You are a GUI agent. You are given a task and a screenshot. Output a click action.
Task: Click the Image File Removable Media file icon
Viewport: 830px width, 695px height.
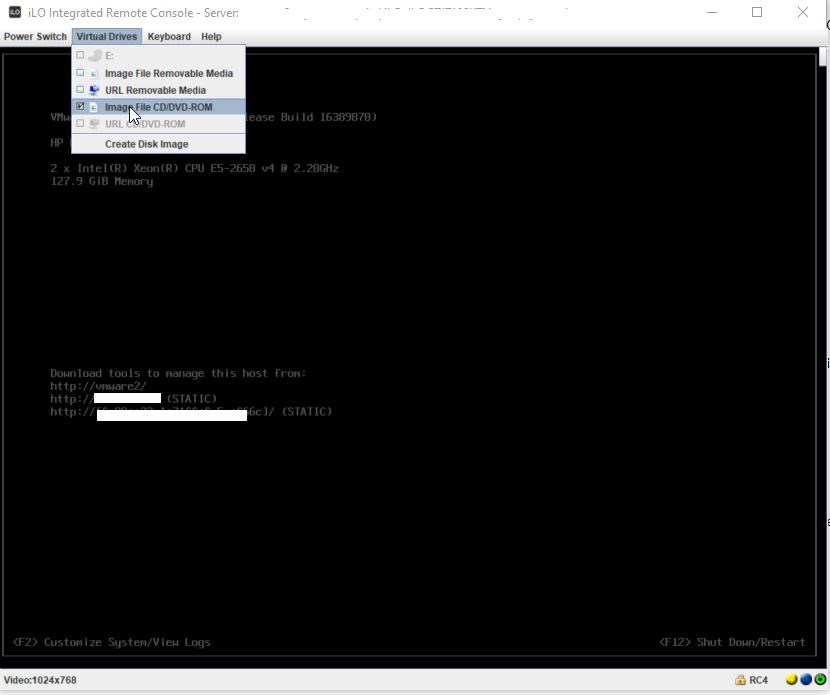point(94,73)
